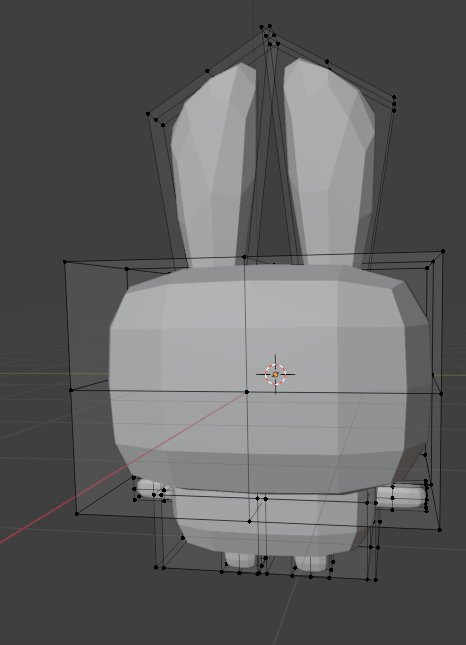
Task: Select the cage vertex at head's center crossing
Action: pyautogui.click(x=247, y=392)
